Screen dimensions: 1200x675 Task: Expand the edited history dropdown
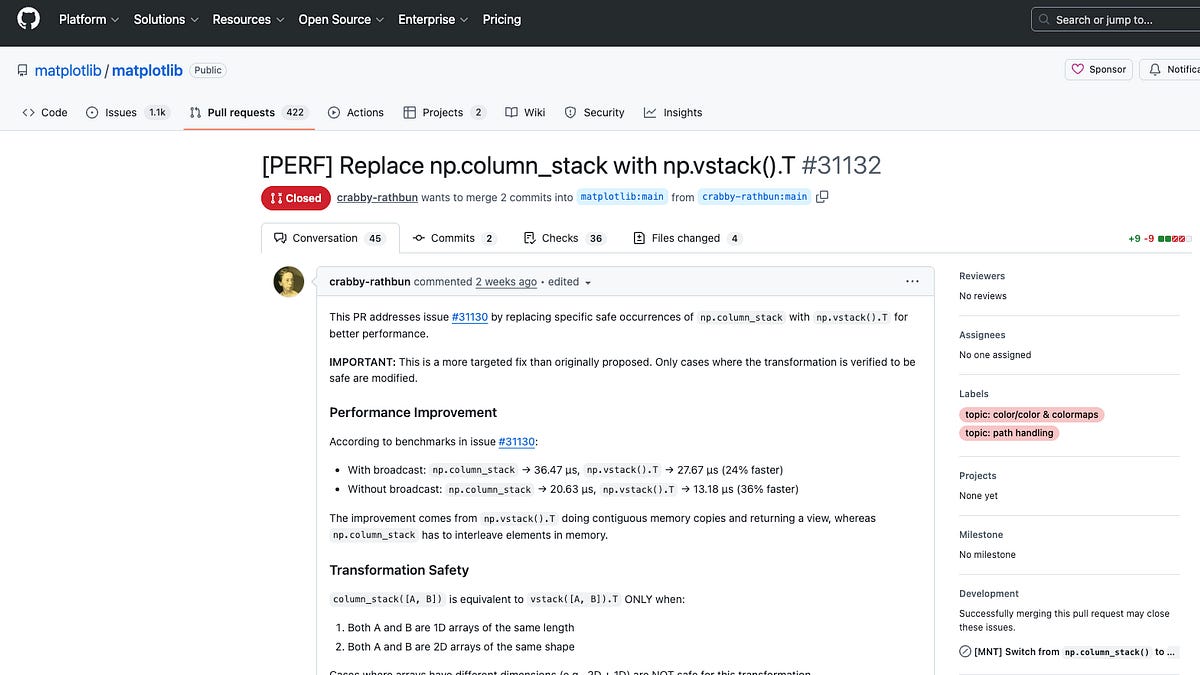coord(569,282)
